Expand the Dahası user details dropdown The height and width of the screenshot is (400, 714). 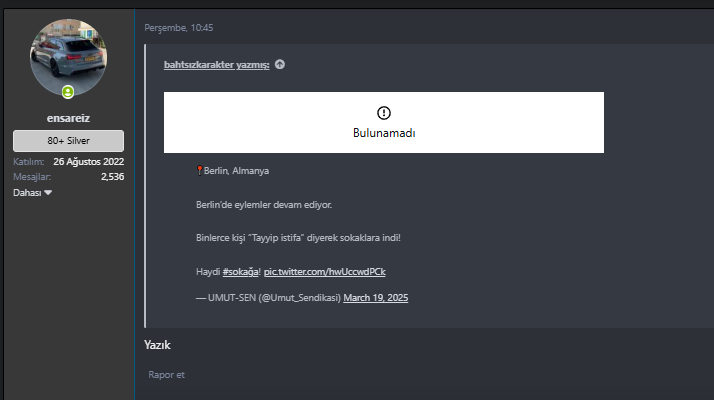[33, 192]
